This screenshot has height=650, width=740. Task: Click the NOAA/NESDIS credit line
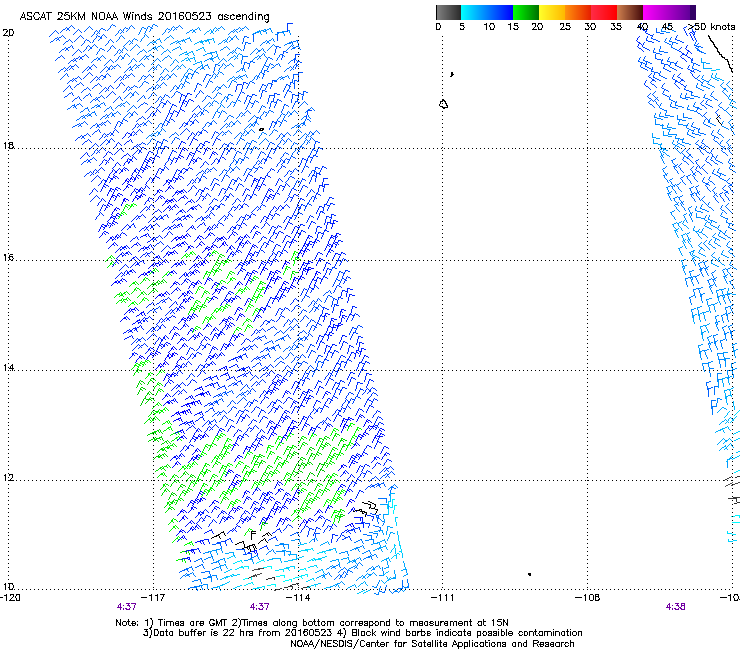tap(432, 644)
